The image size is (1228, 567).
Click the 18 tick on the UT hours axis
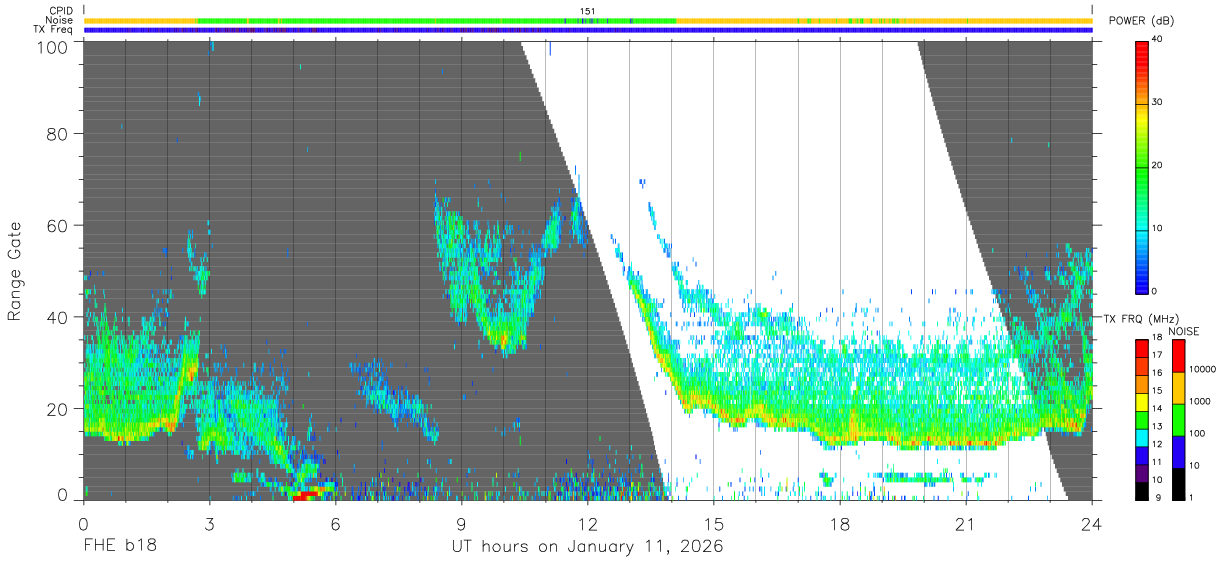pos(840,523)
